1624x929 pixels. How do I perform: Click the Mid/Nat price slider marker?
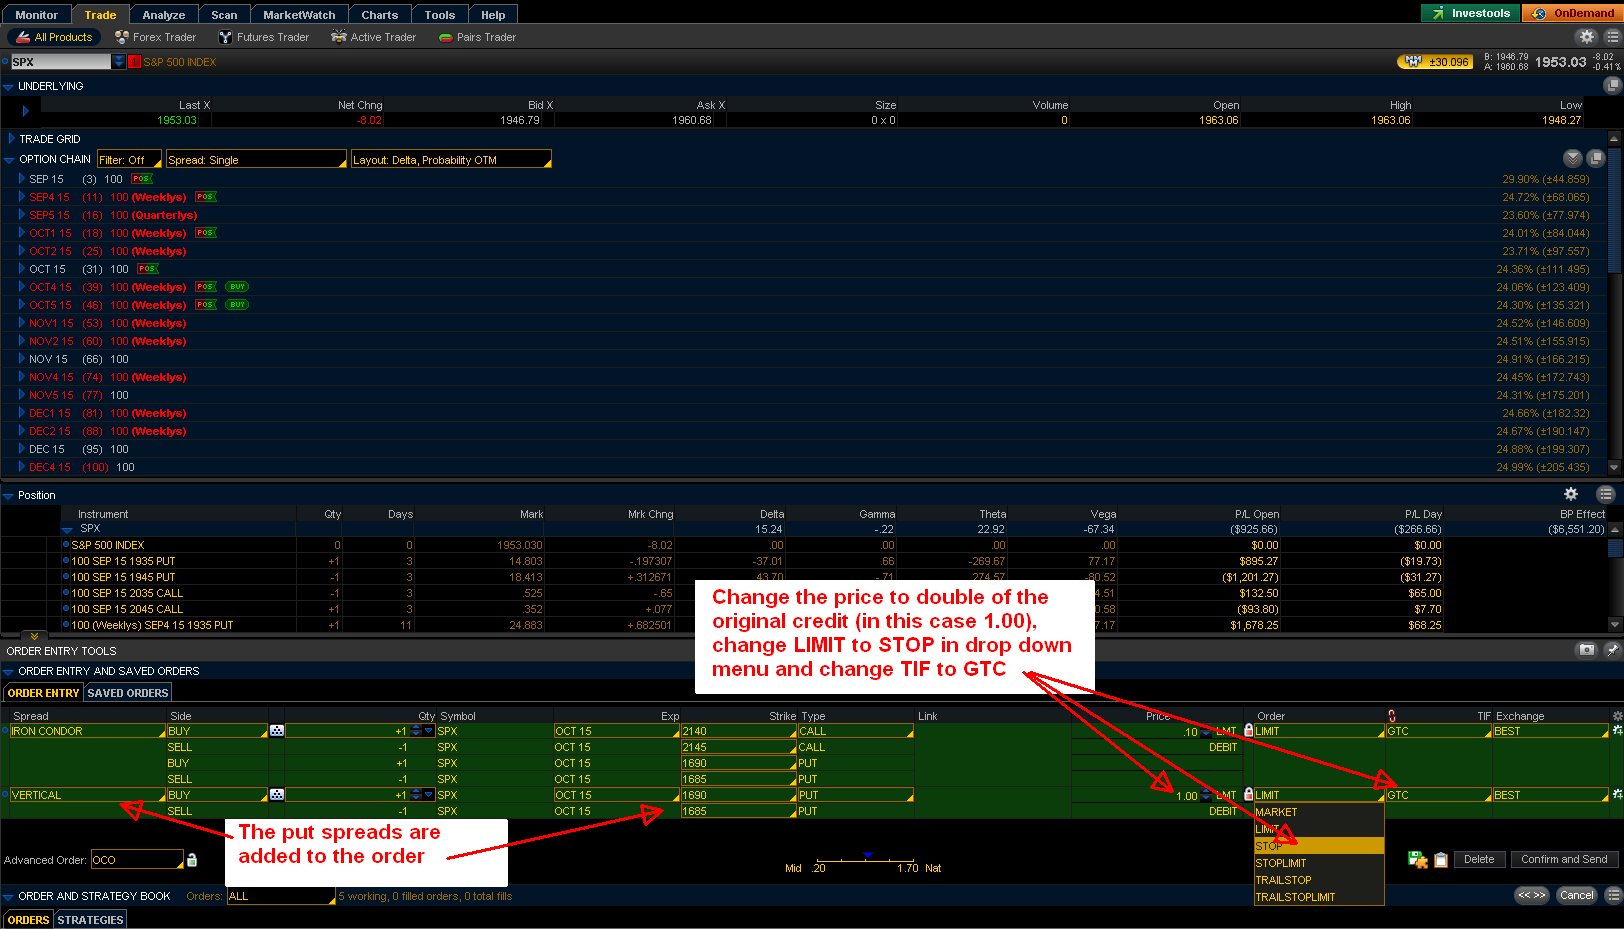pos(867,856)
